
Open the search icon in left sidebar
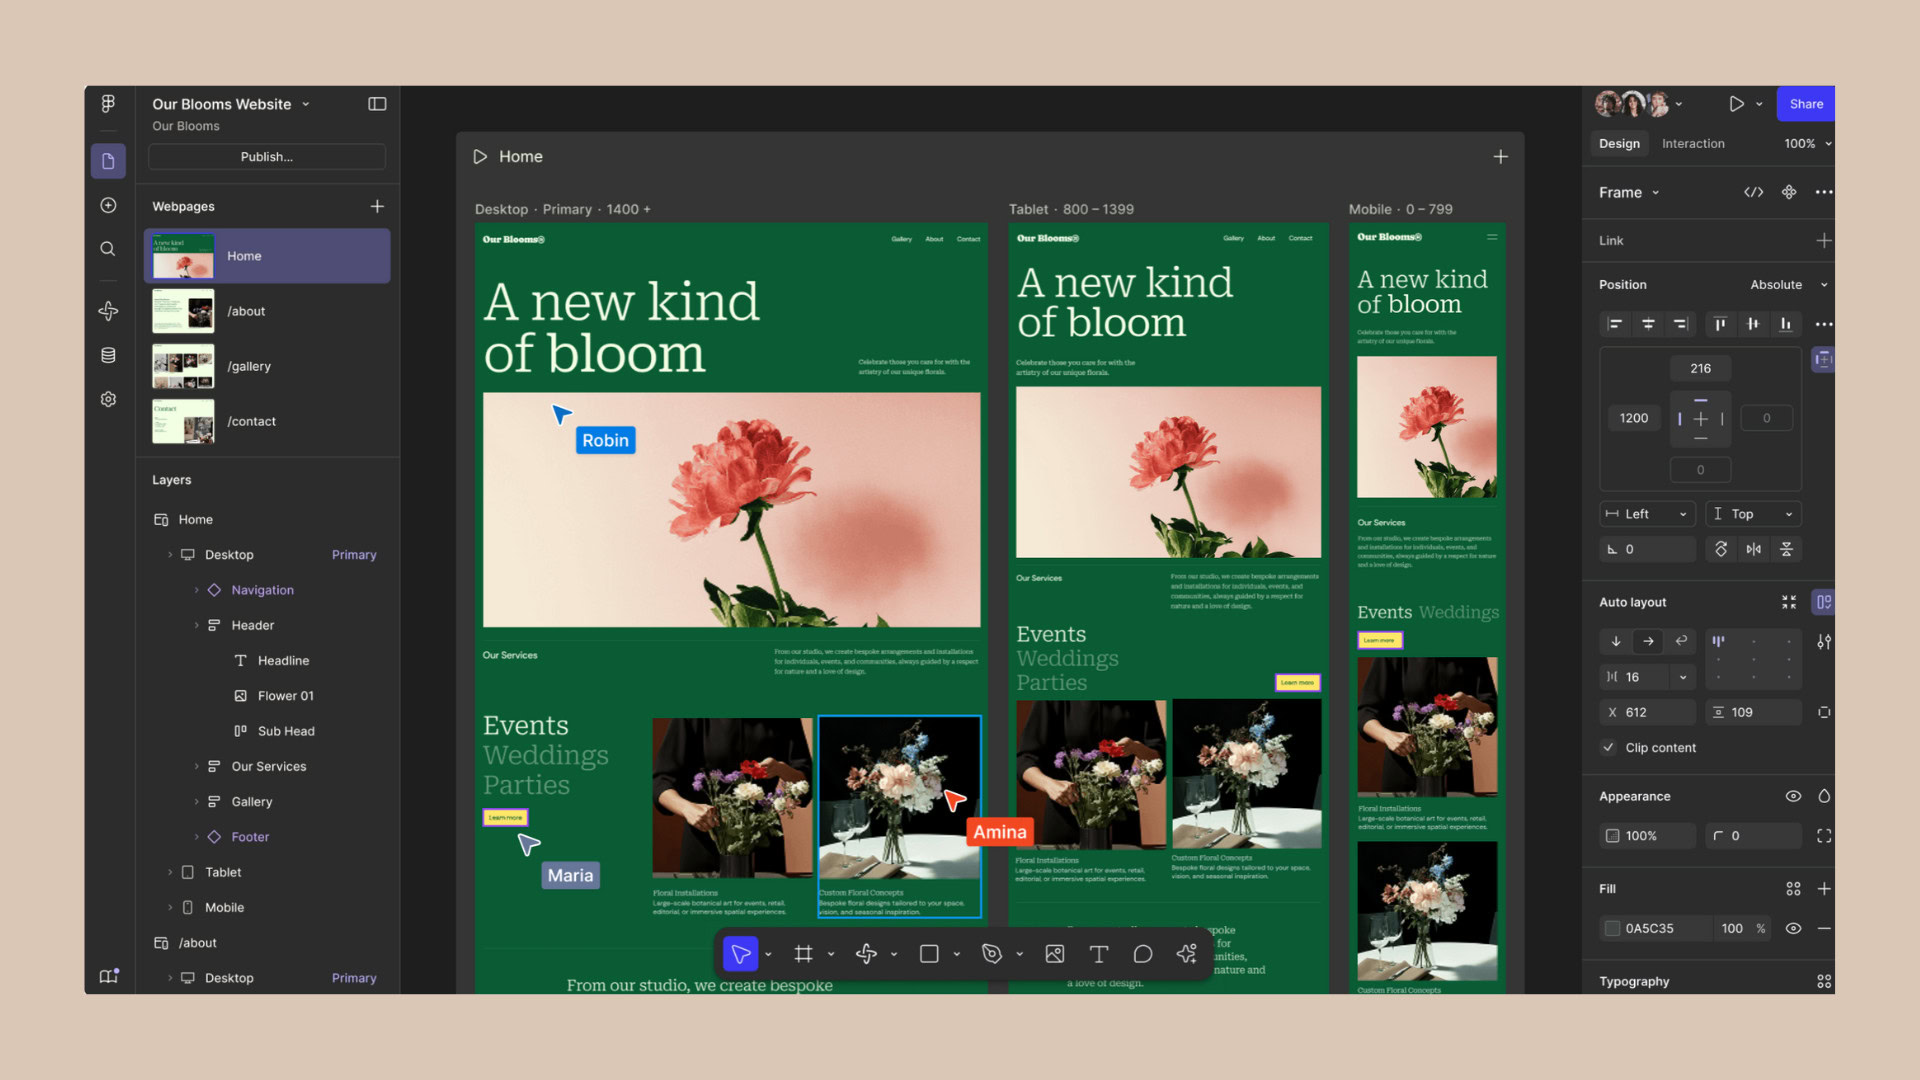click(x=108, y=249)
